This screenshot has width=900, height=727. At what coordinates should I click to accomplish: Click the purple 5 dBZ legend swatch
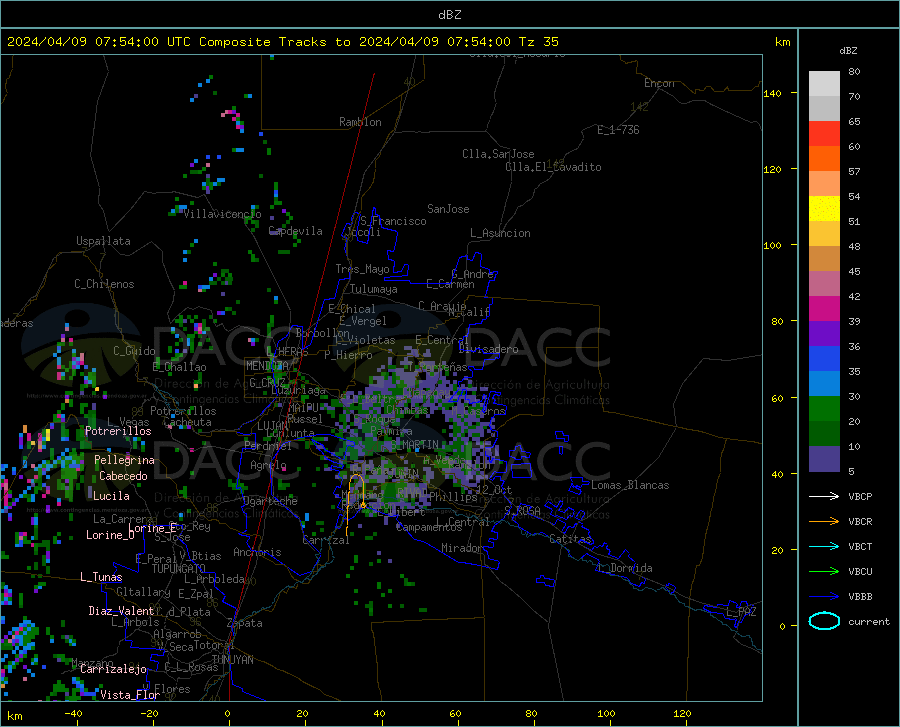click(x=824, y=459)
